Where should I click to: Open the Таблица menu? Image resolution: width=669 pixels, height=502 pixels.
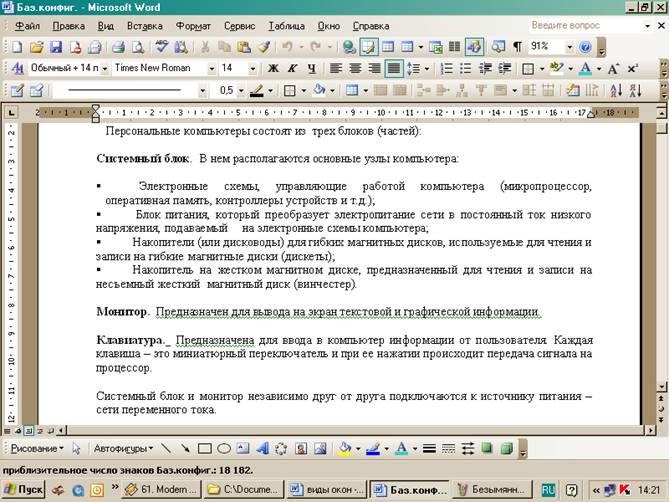click(x=287, y=24)
